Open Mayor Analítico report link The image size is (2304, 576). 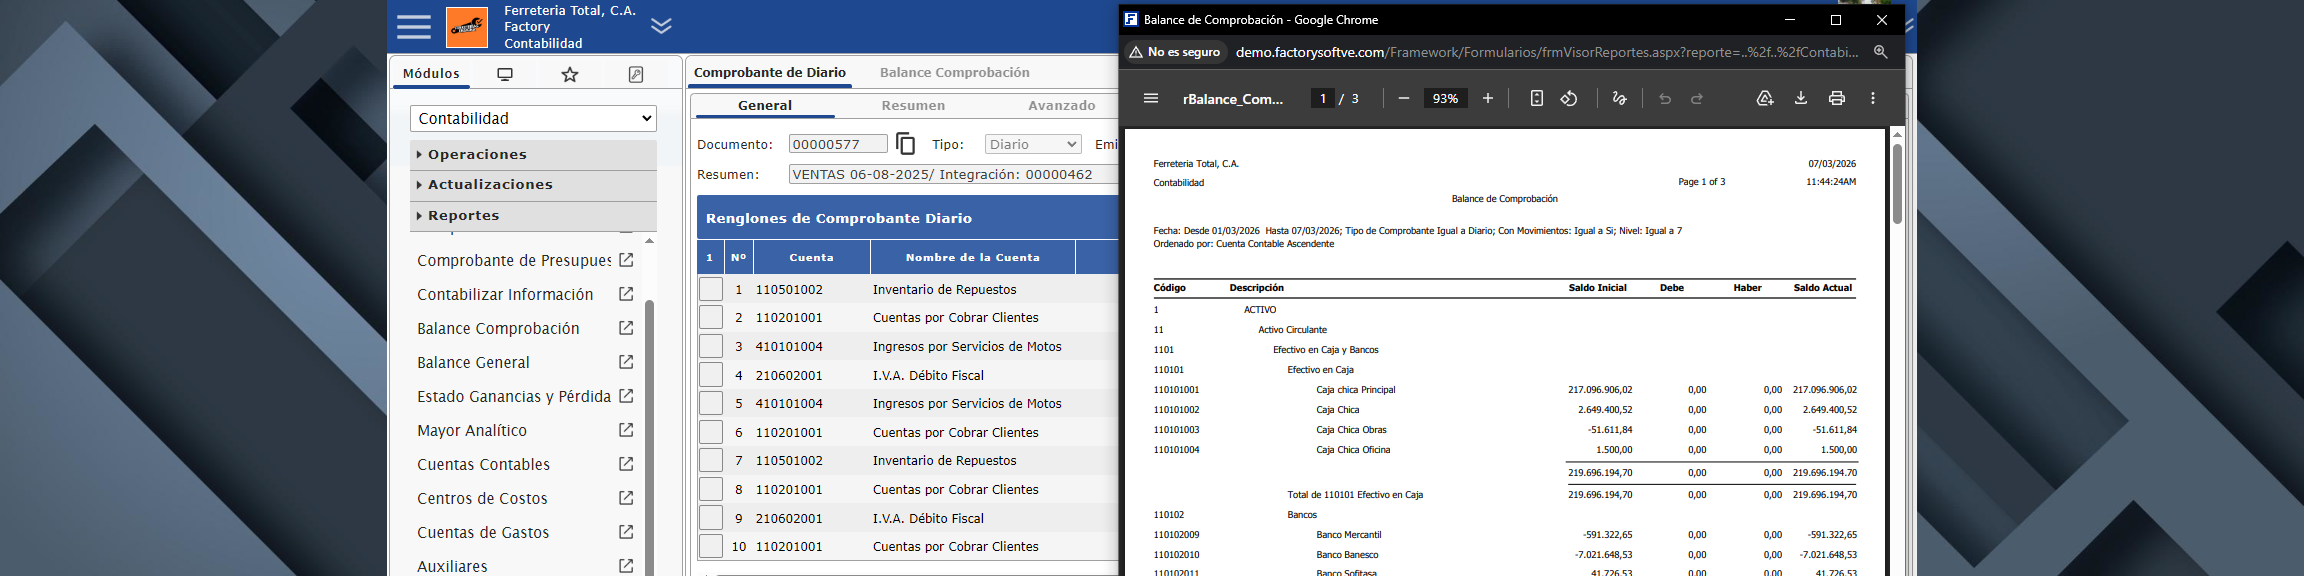pos(471,430)
